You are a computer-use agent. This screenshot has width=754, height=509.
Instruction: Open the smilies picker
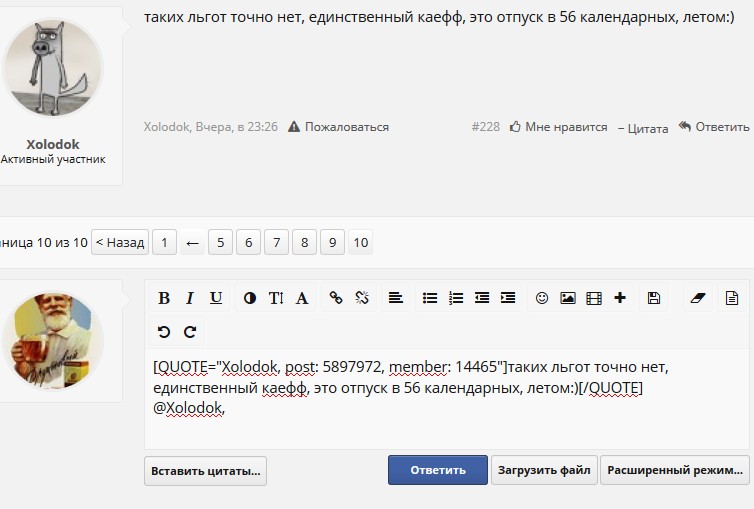[542, 298]
